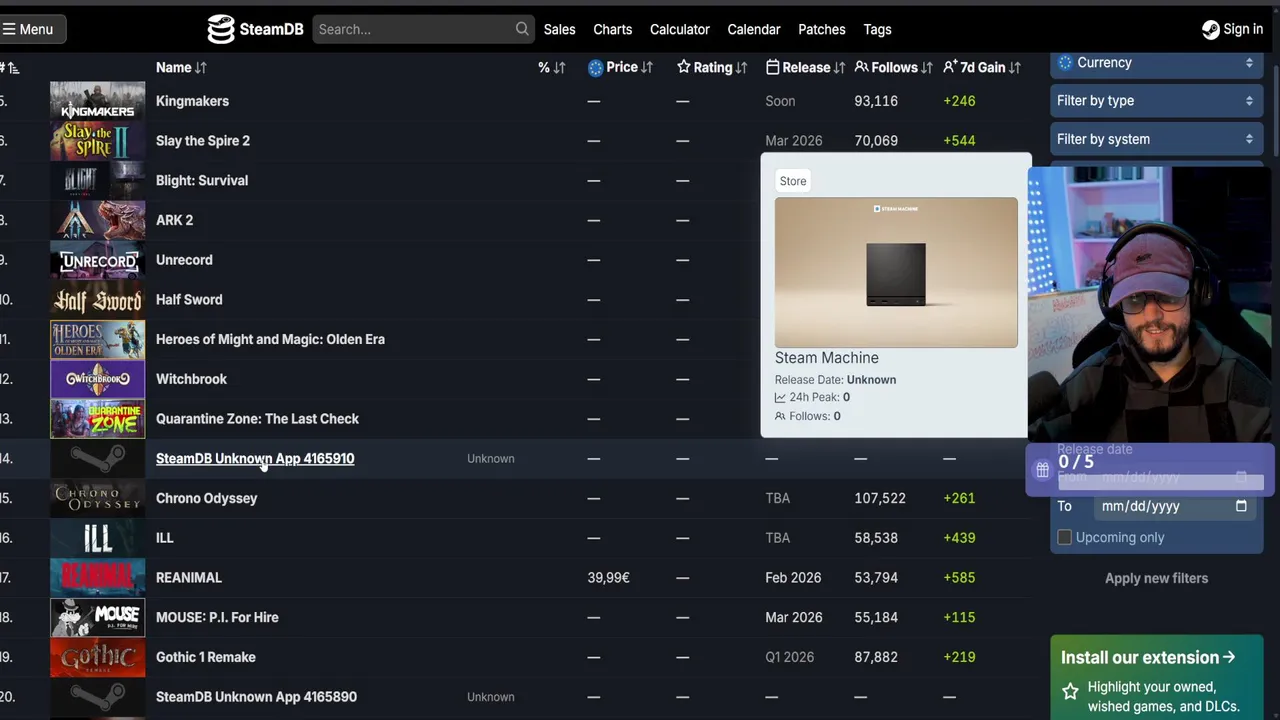This screenshot has height=720, width=1280.
Task: Click the ARK 2 thumbnail
Action: pyautogui.click(x=97, y=220)
